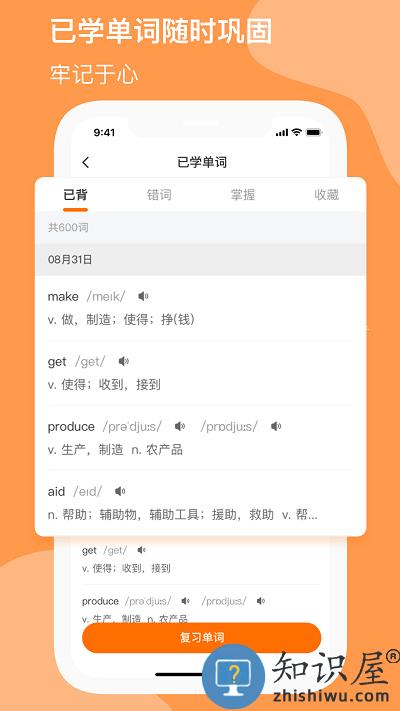Play pronunciation audio for aid
This screenshot has height=711, width=400.
pos(120,491)
